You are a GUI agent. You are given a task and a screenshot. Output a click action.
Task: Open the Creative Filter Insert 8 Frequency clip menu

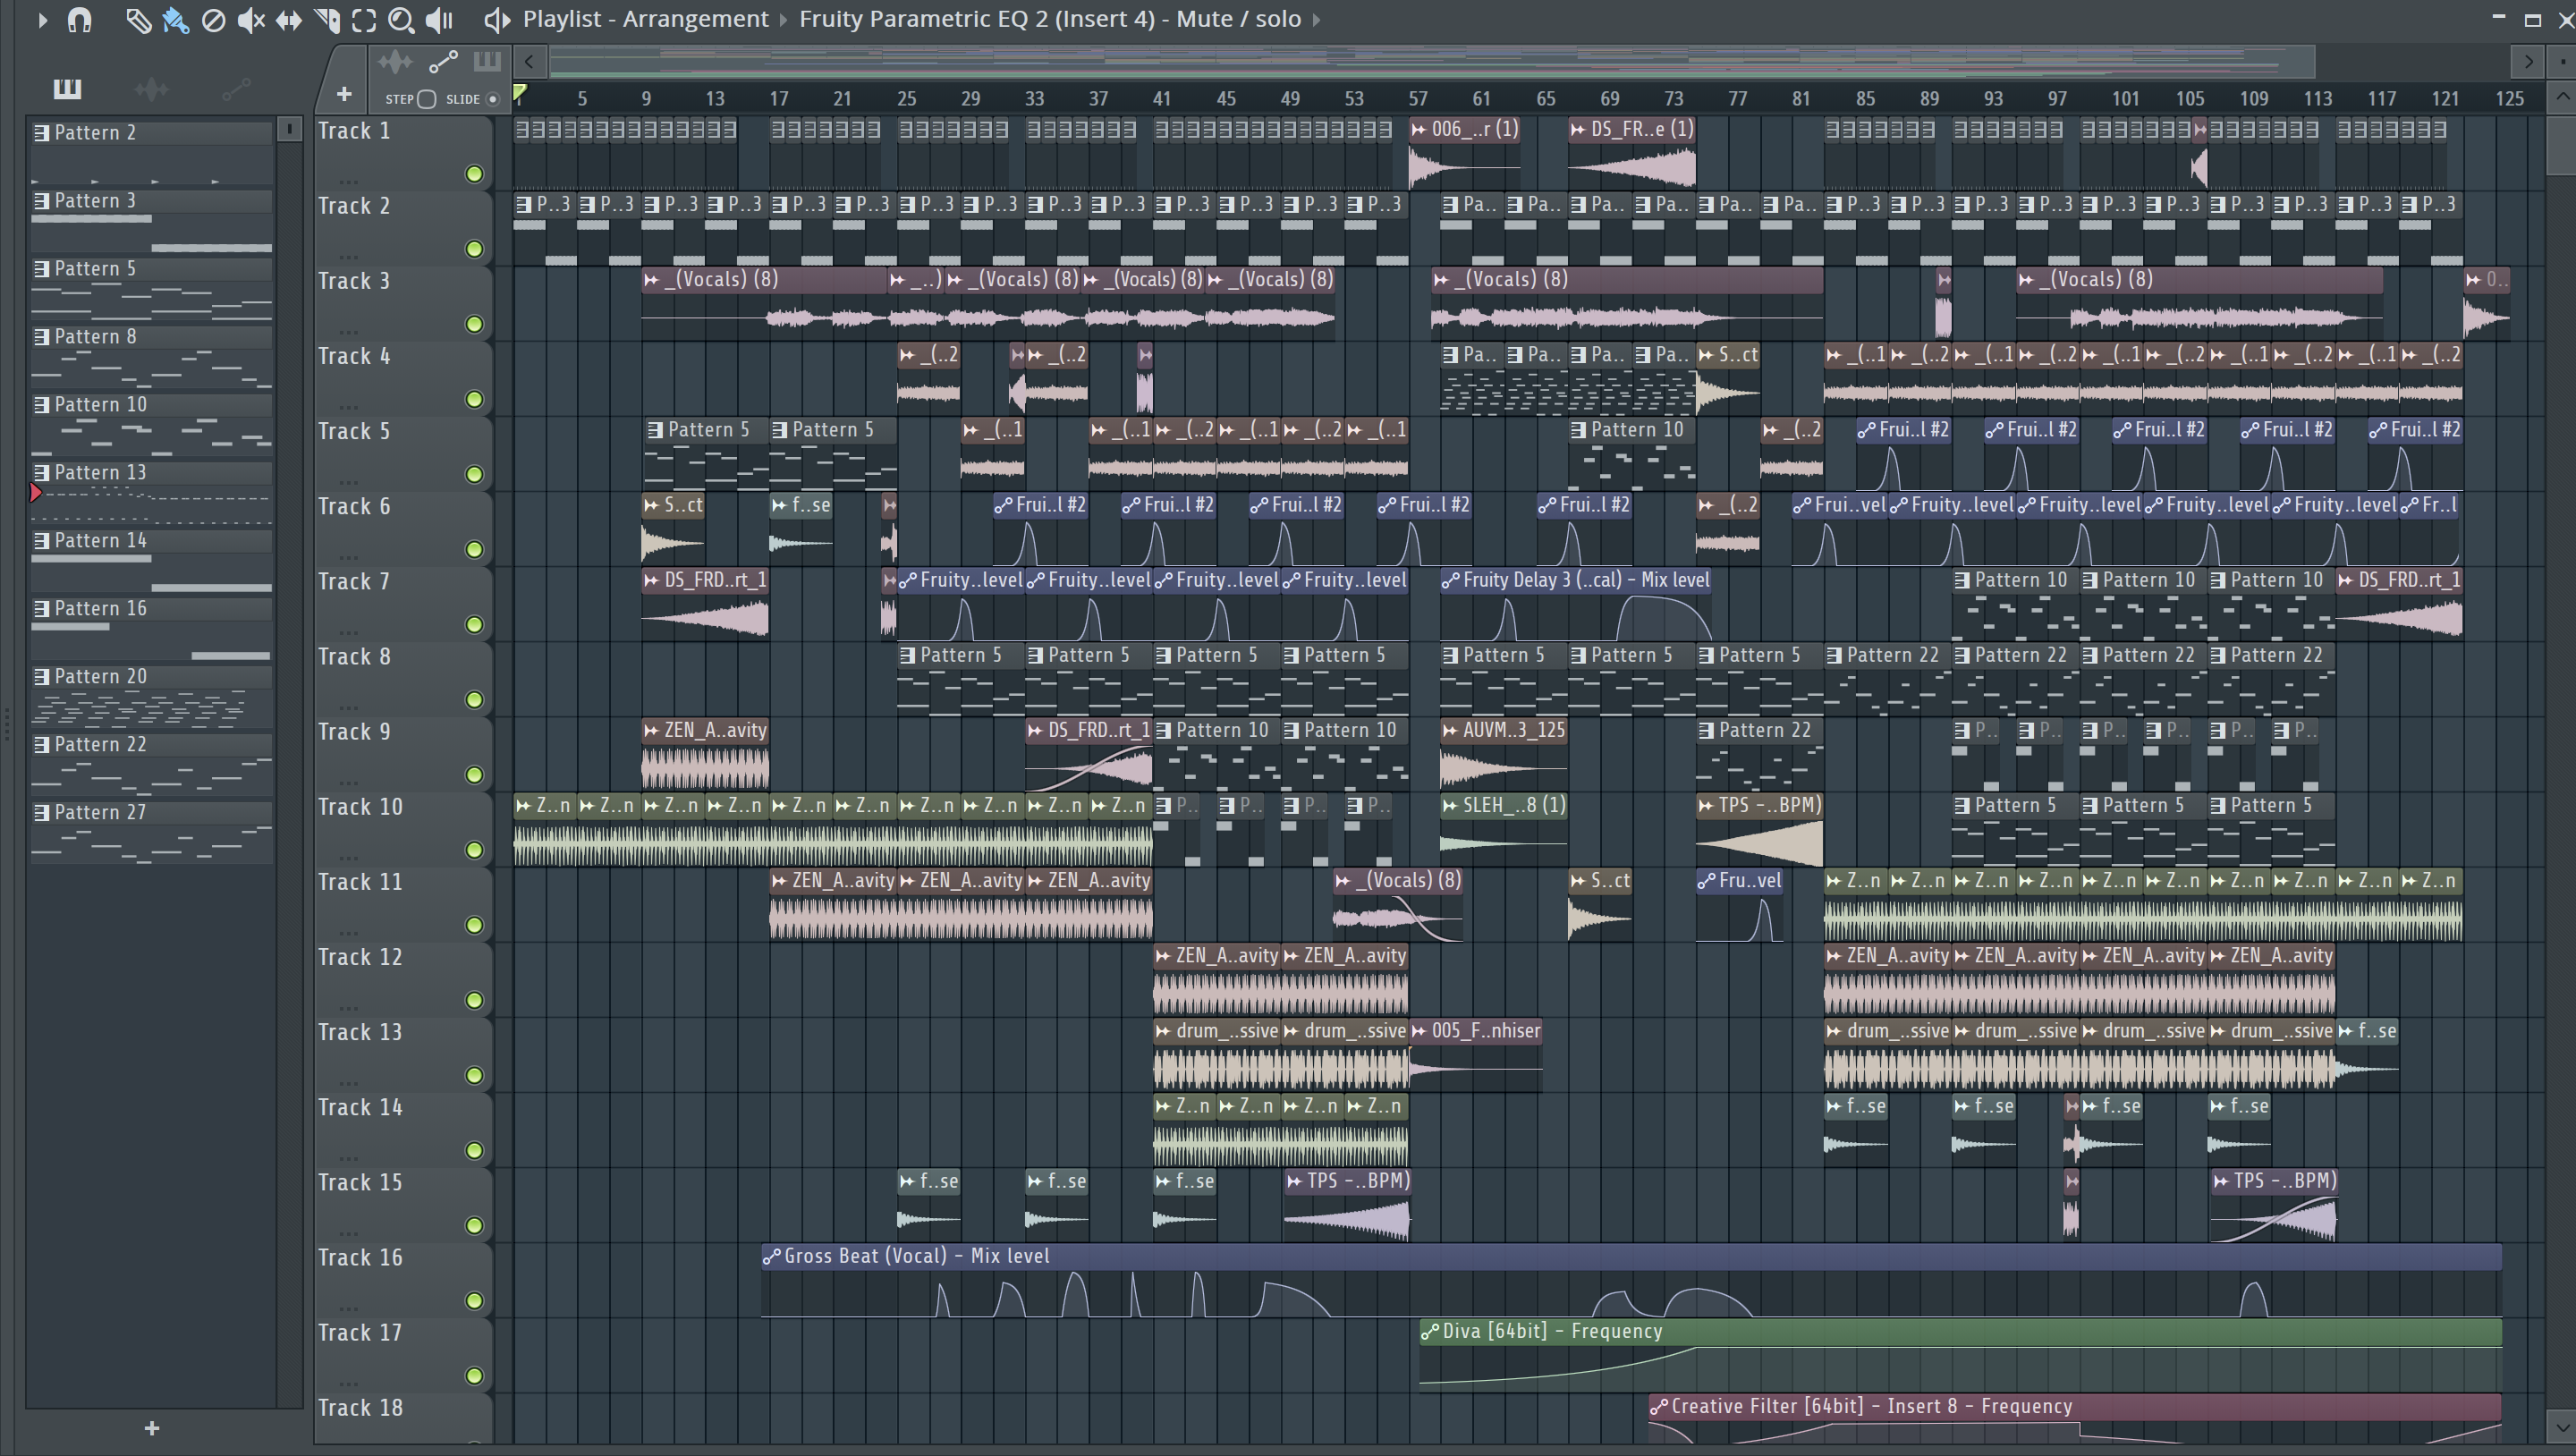1659,1407
